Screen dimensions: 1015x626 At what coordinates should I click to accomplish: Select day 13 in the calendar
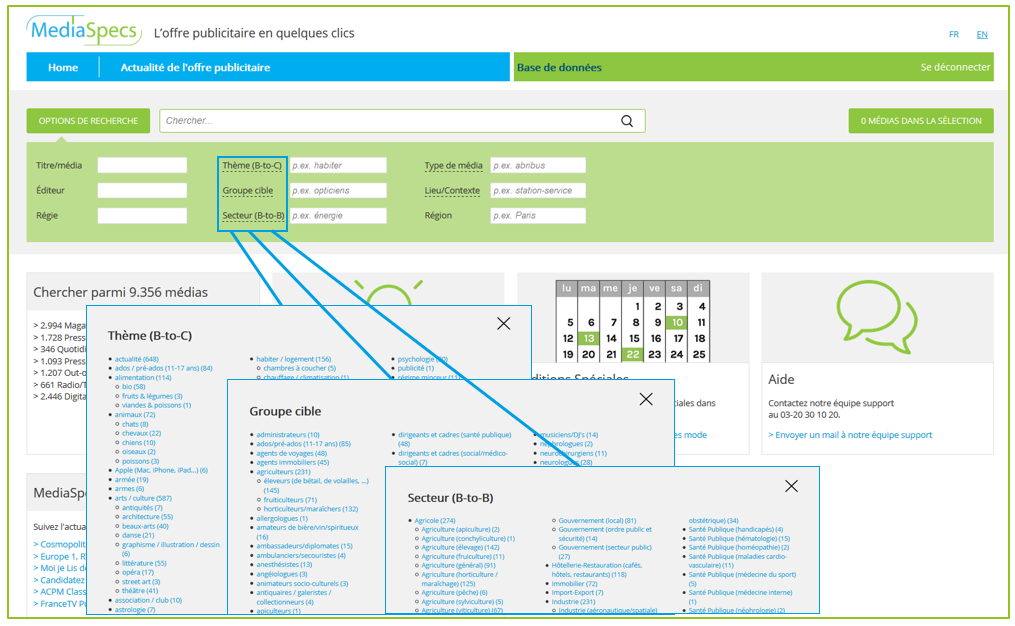click(590, 339)
